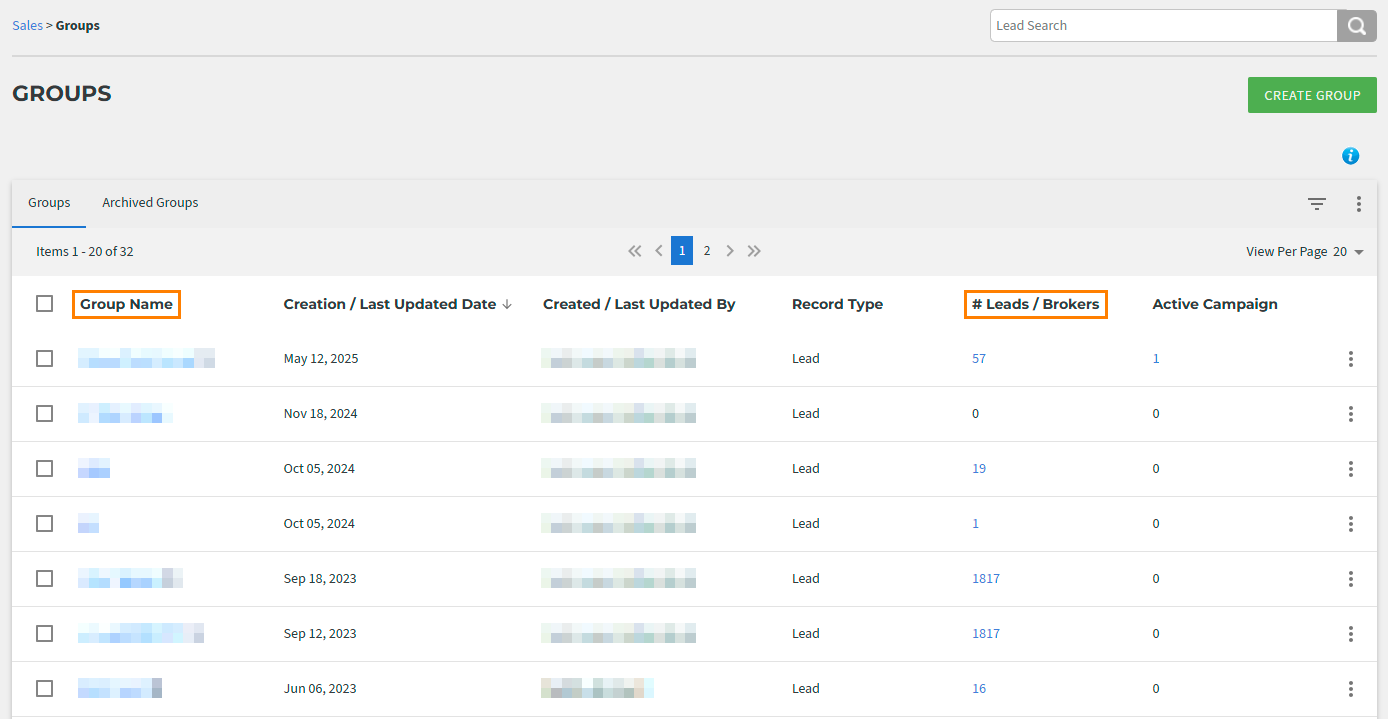The image size is (1388, 719).
Task: Go to next page arrow
Action: point(730,251)
